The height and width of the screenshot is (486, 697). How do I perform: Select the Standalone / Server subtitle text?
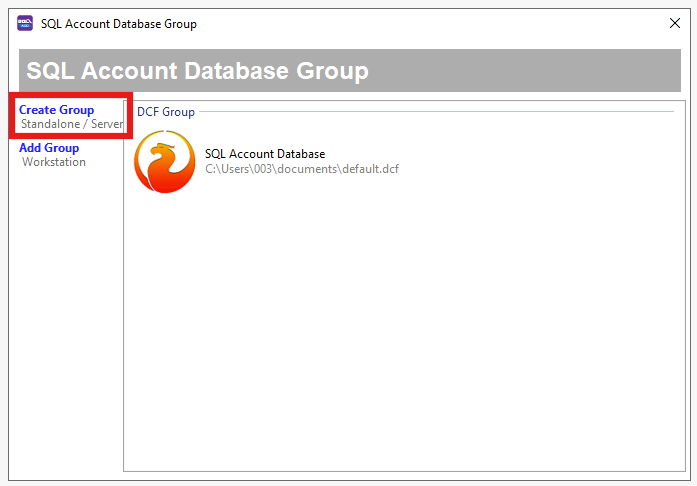click(72, 124)
